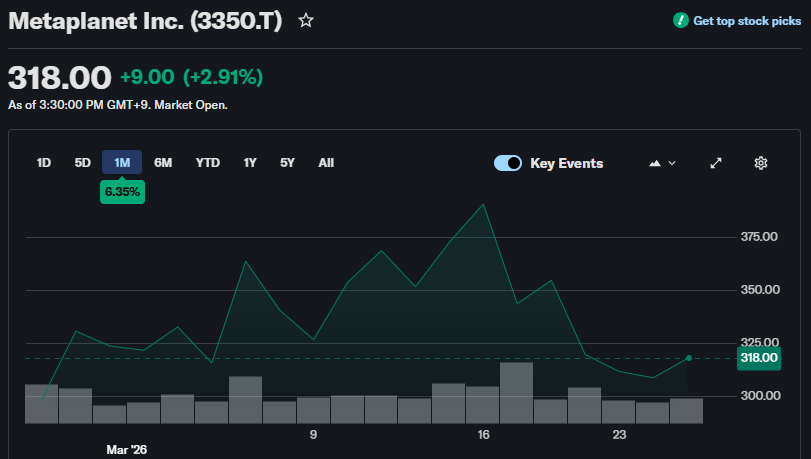Add Metaplanet to watchlist star icon
Image resolution: width=811 pixels, height=459 pixels.
(306, 20)
